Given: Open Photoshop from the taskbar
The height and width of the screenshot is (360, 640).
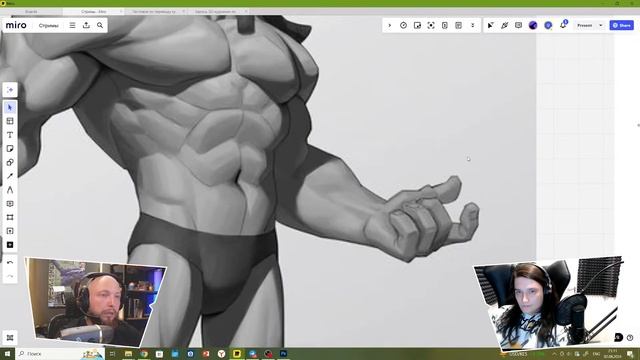Looking at the screenshot, I should click(283, 354).
